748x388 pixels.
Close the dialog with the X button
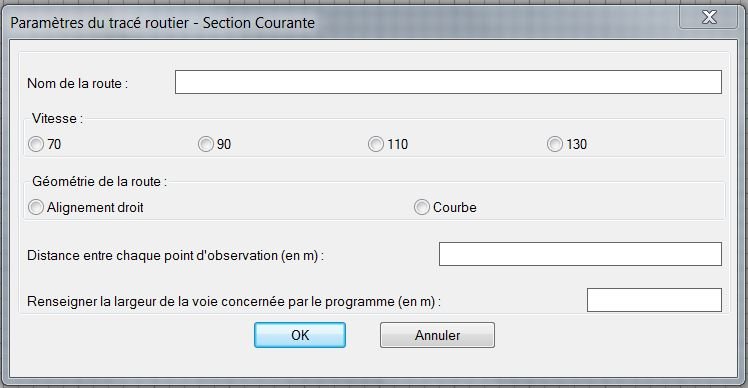pyautogui.click(x=709, y=18)
